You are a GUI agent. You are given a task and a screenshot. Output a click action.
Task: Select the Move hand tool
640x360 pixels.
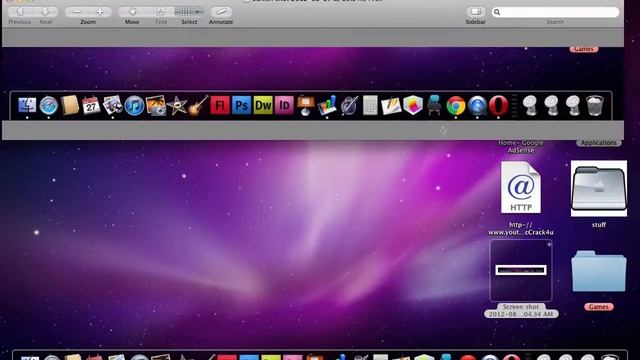point(132,12)
